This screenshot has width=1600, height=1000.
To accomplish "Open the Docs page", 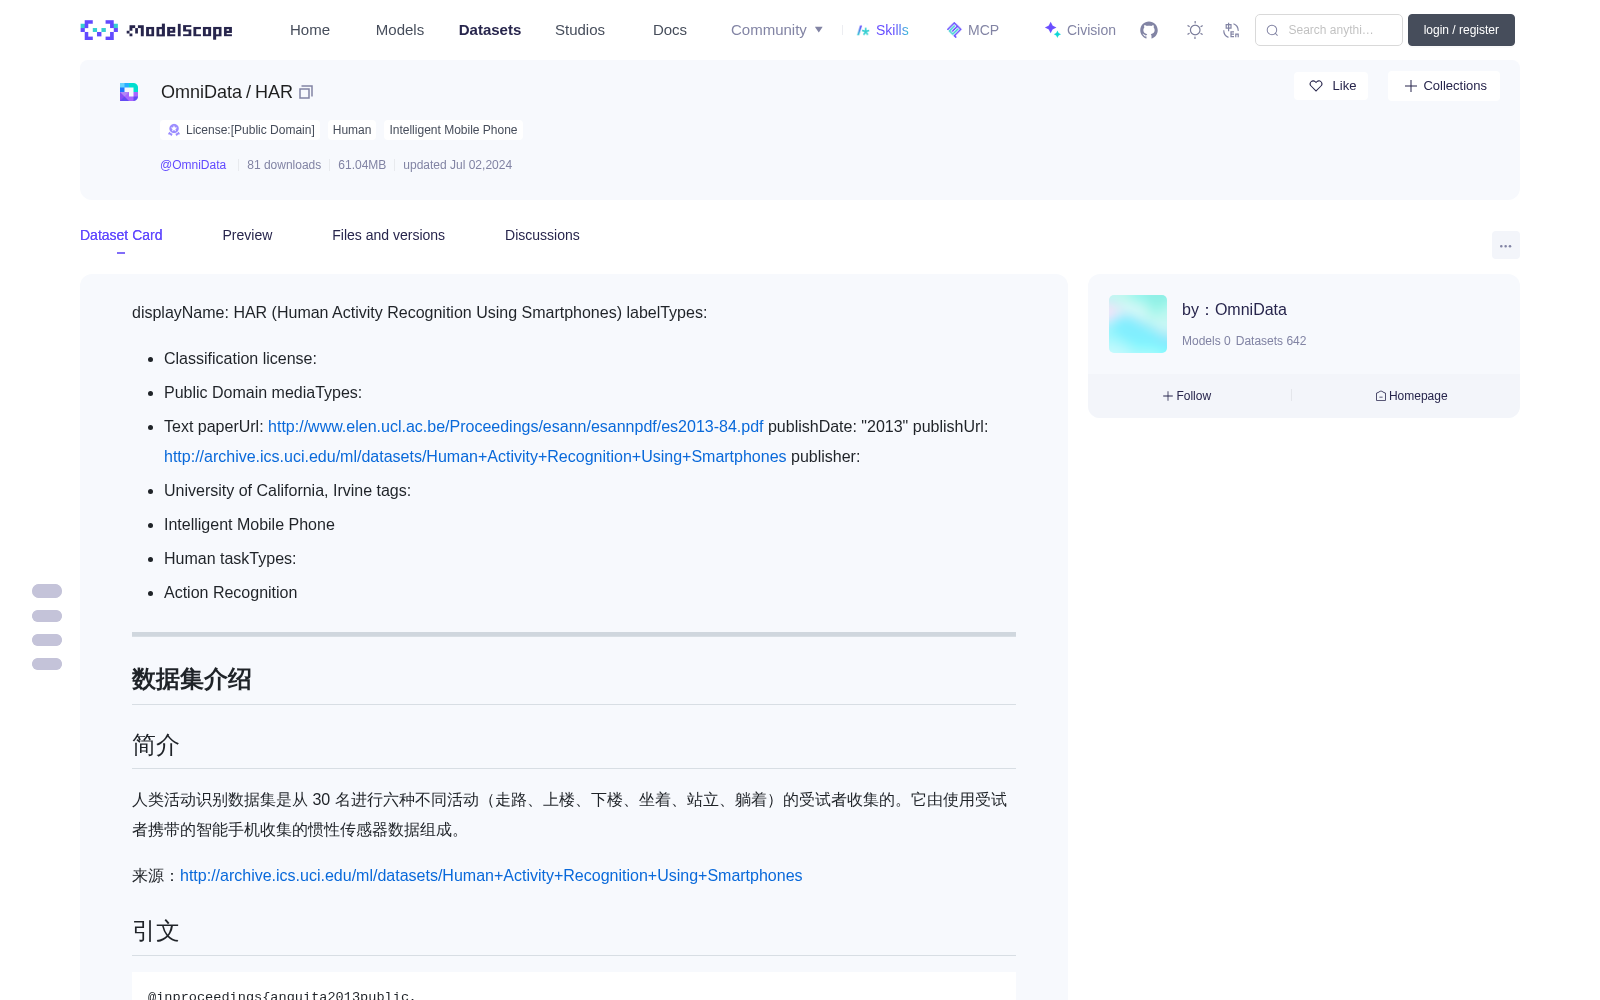I will tap(670, 30).
